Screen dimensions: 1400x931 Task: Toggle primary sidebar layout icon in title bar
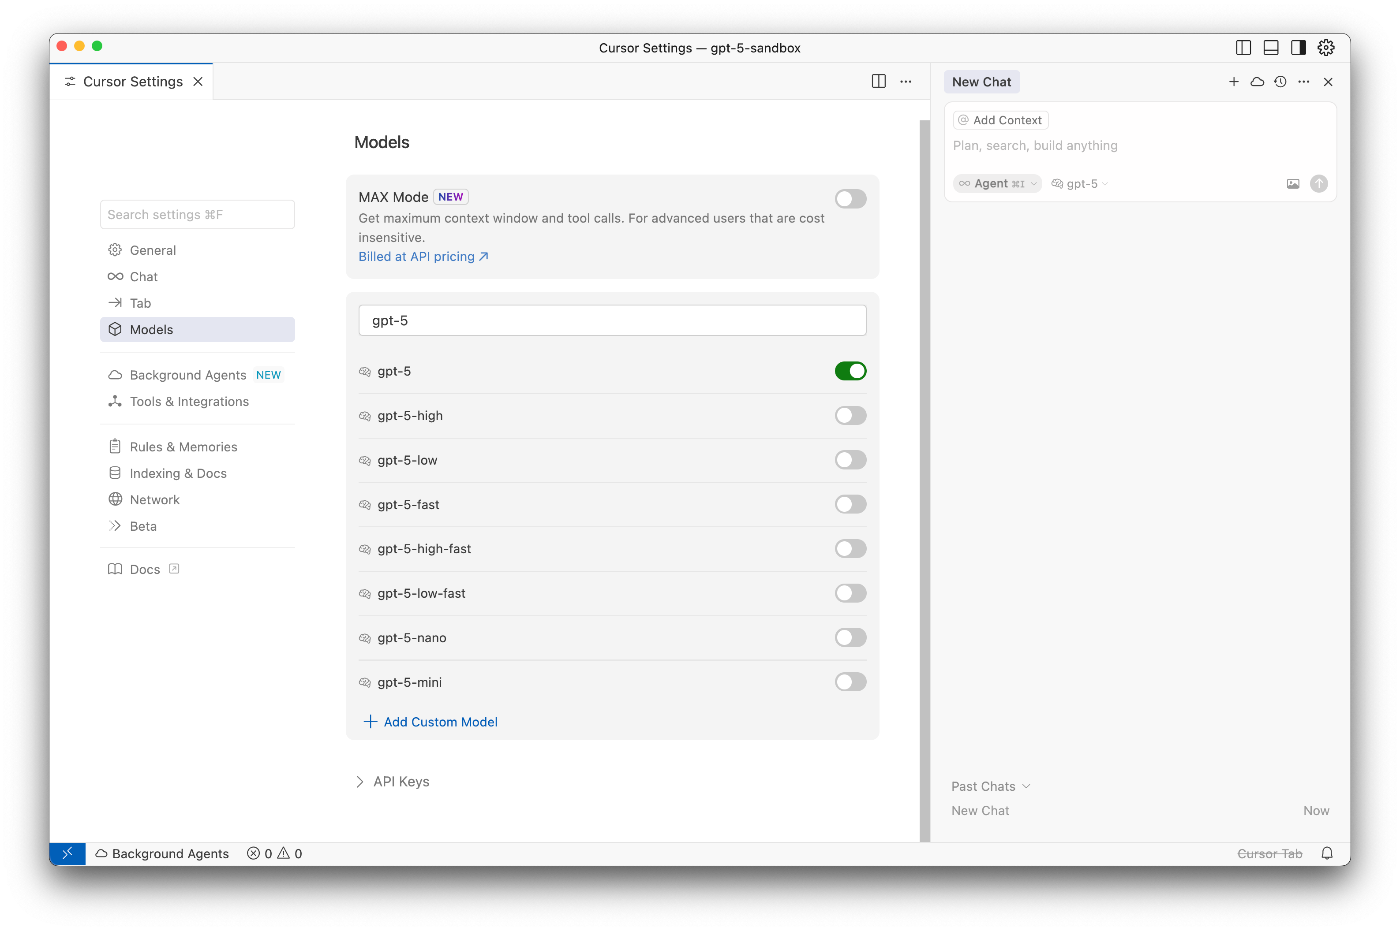[1243, 48]
